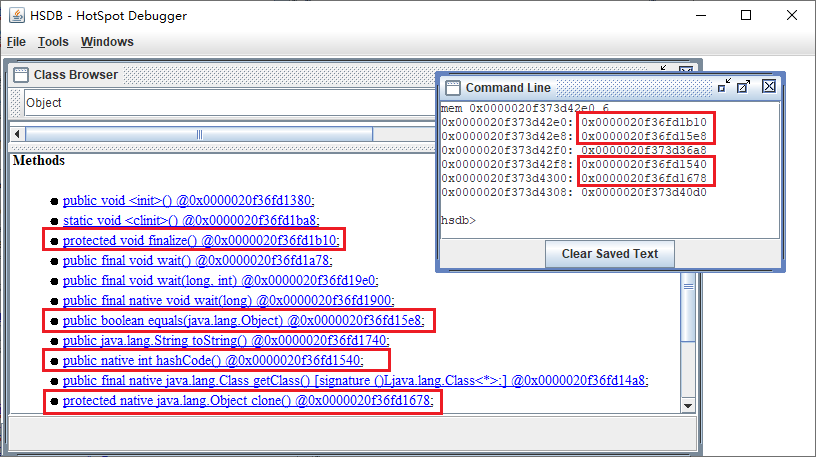
Task: Open the Windows menu
Action: click(107, 42)
